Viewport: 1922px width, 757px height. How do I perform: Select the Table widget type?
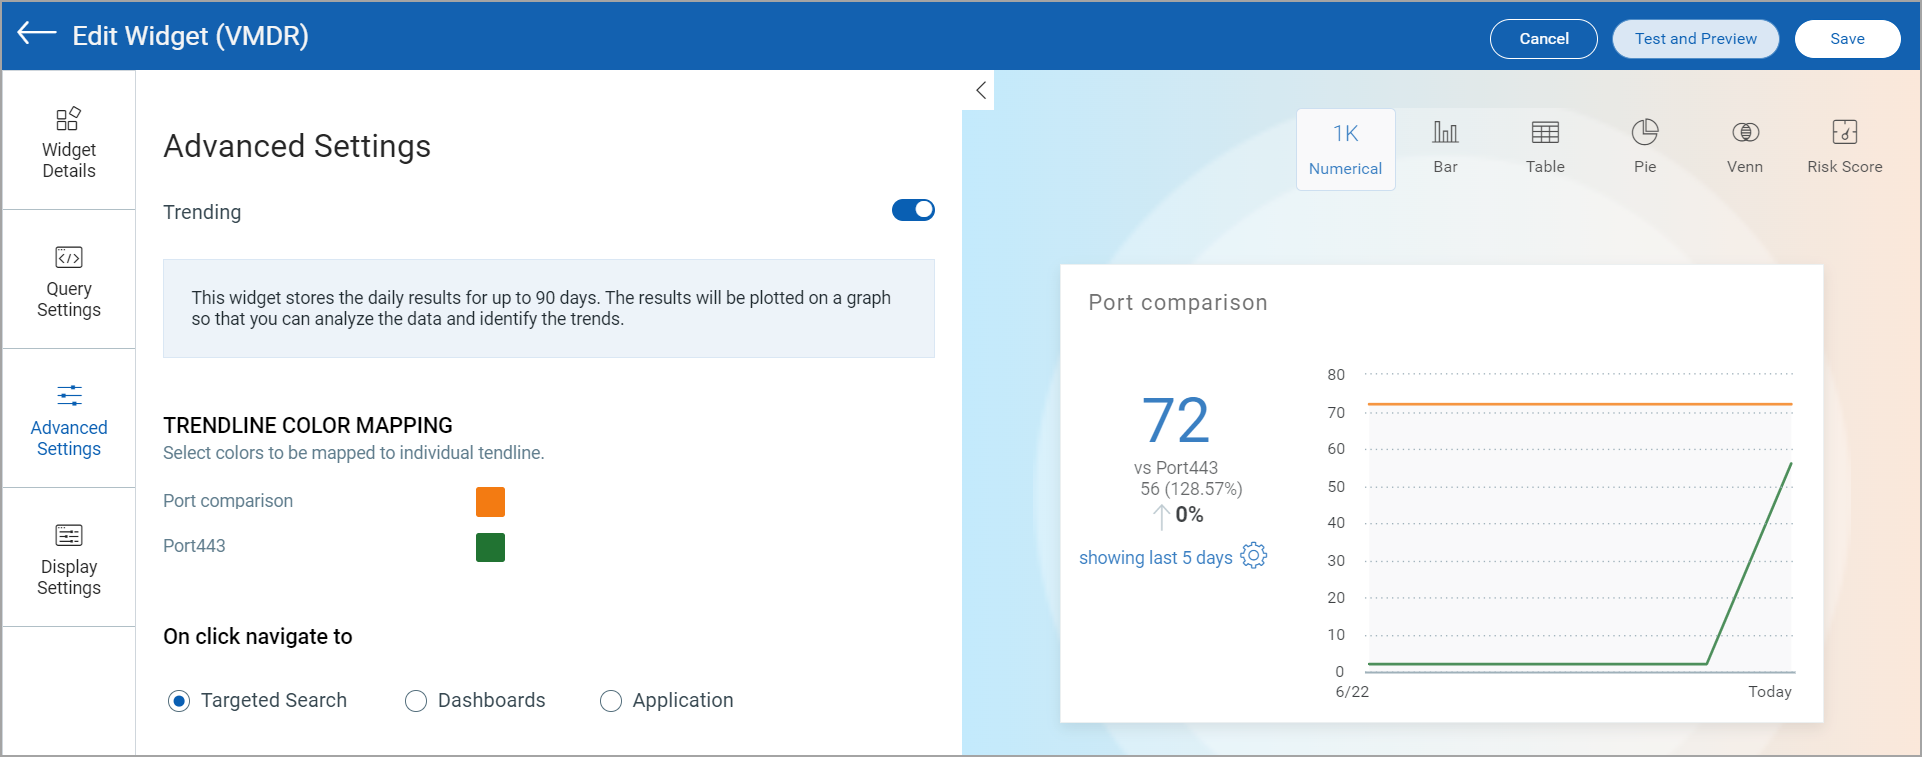(x=1545, y=147)
